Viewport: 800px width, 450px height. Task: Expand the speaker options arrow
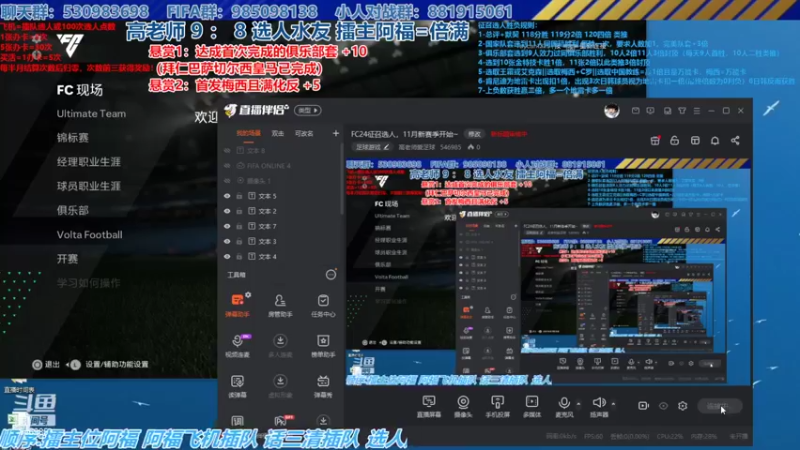613,404
